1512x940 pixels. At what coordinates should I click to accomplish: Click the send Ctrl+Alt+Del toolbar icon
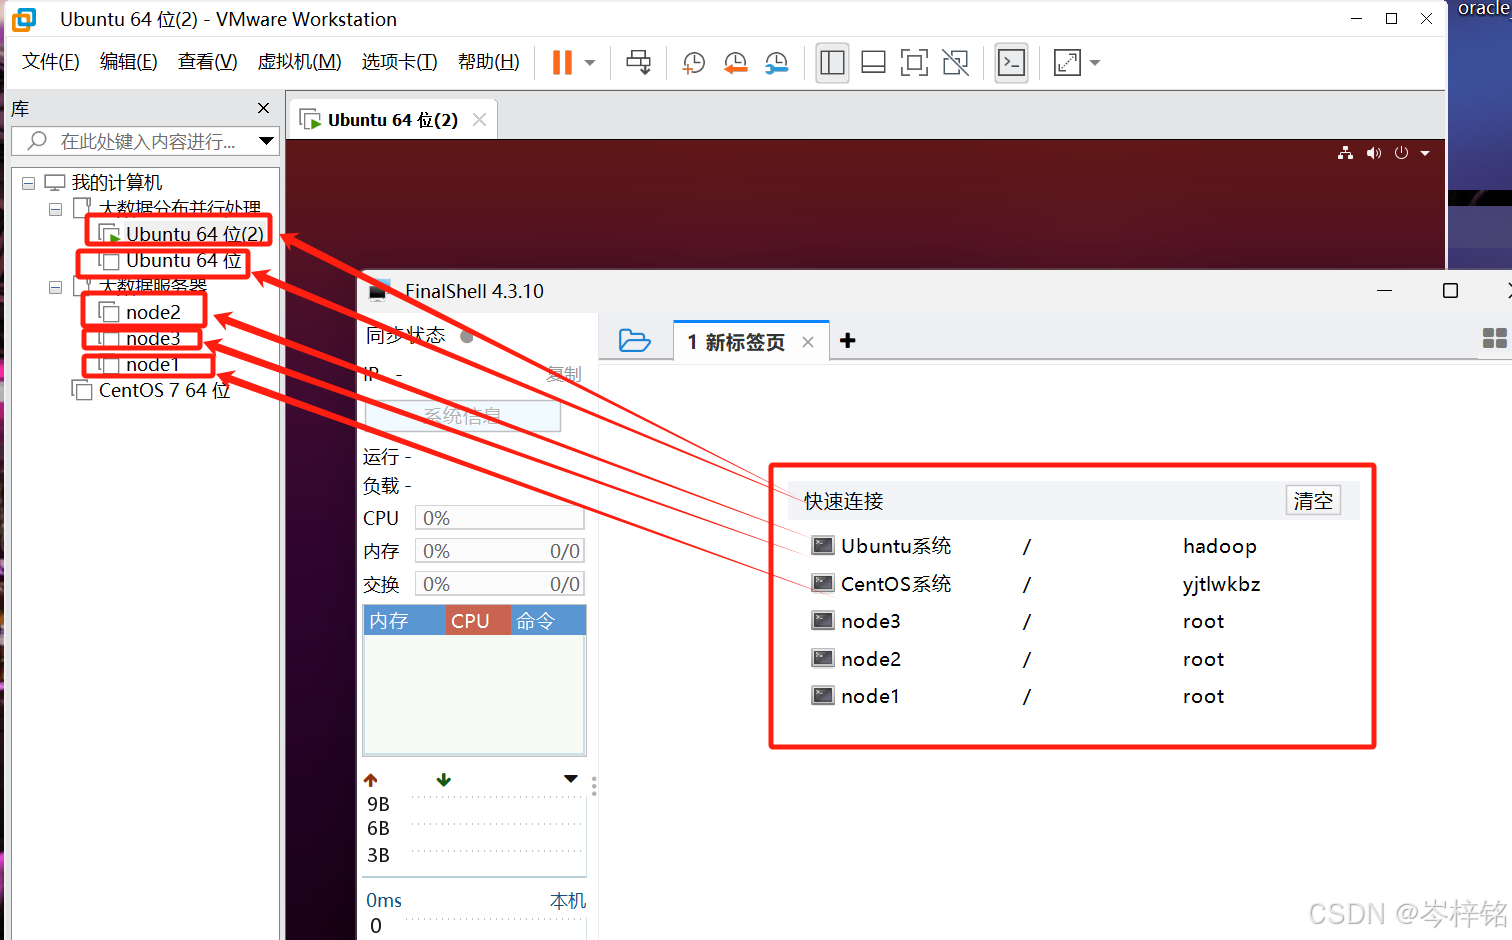(638, 63)
